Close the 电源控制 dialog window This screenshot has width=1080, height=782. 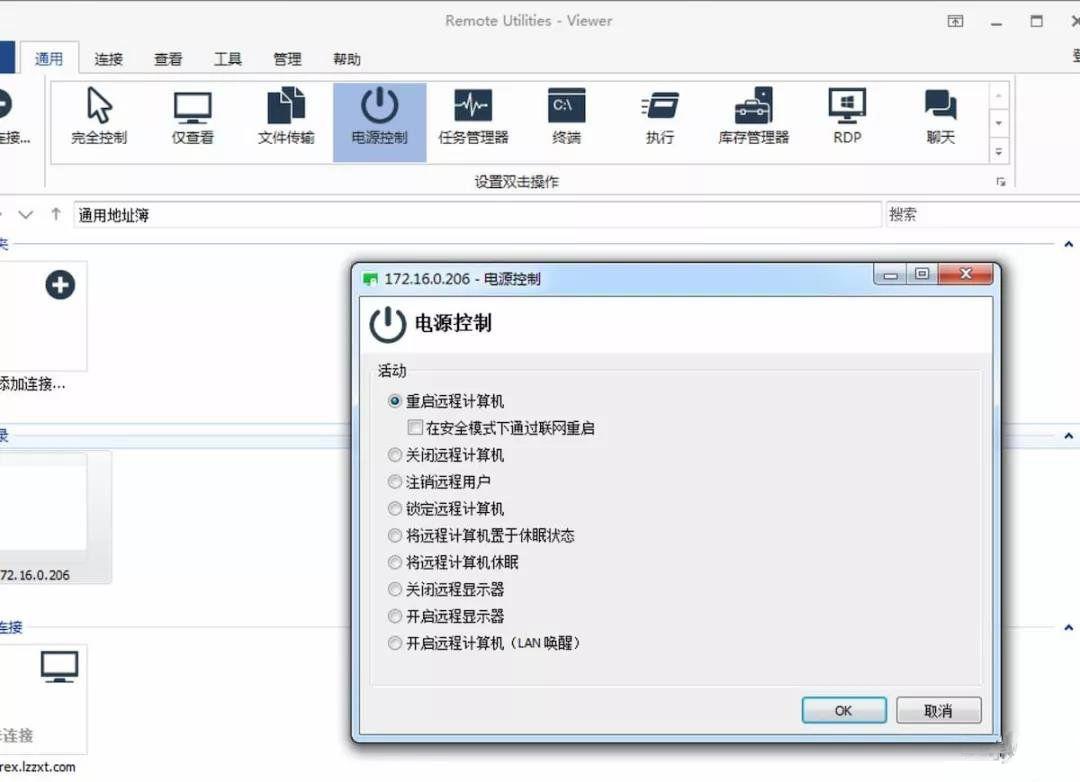tap(966, 274)
